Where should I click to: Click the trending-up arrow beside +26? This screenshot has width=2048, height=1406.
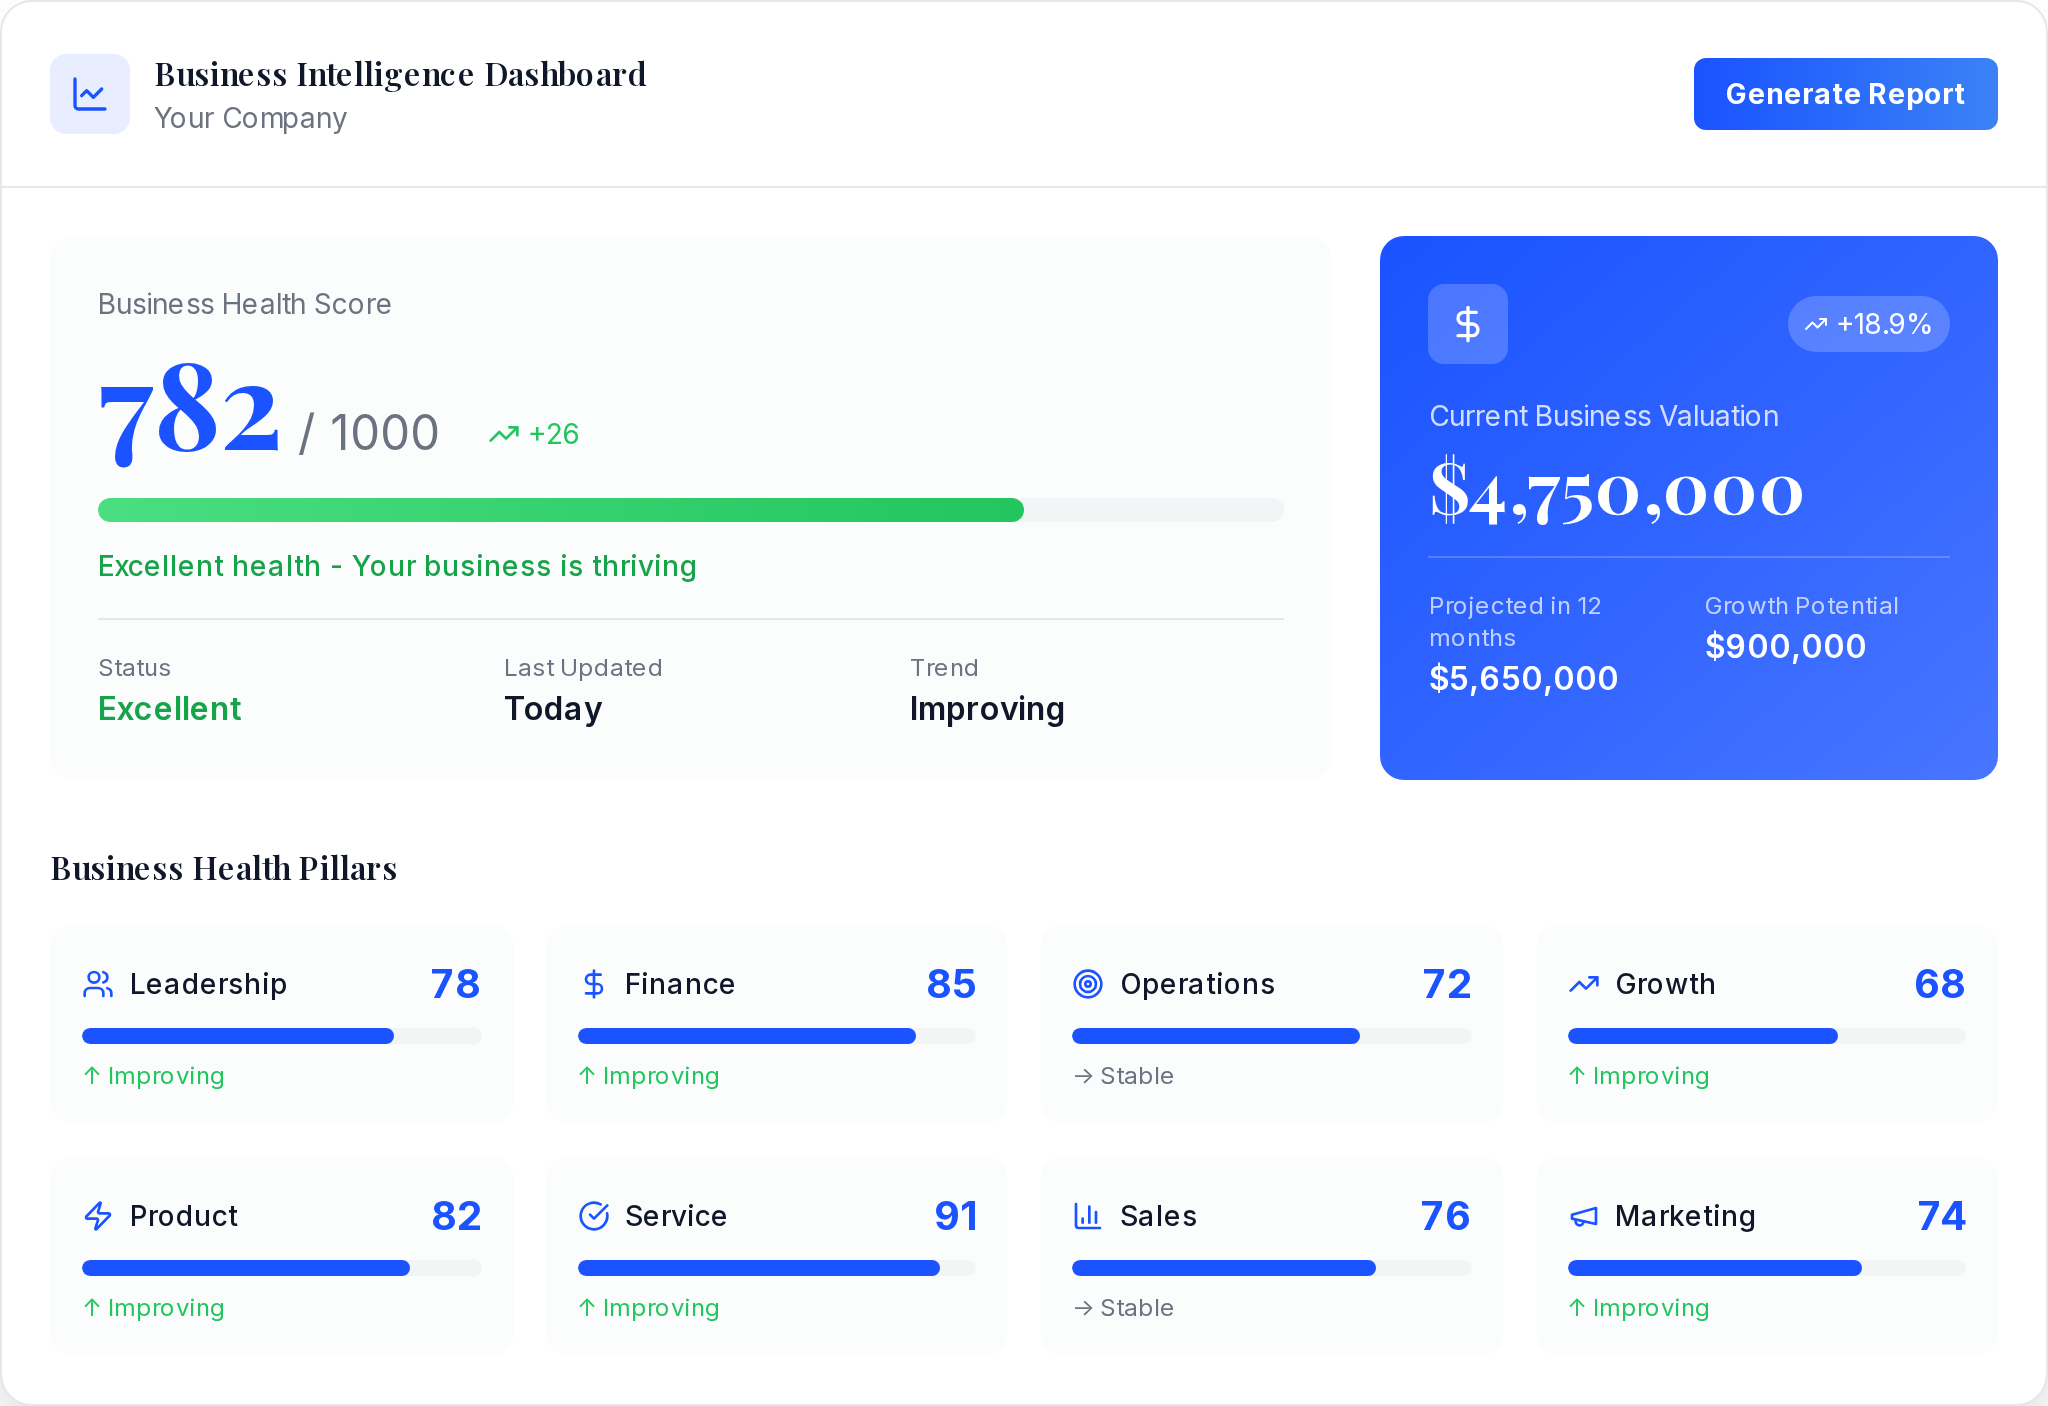(504, 434)
